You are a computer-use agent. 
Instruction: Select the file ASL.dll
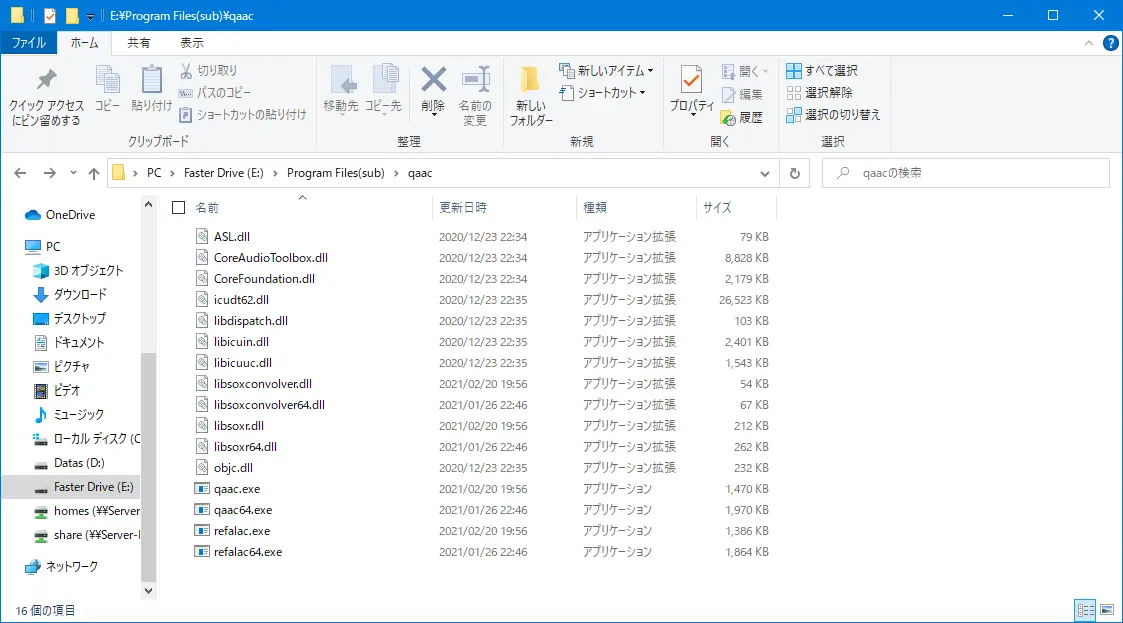pyautogui.click(x=231, y=237)
